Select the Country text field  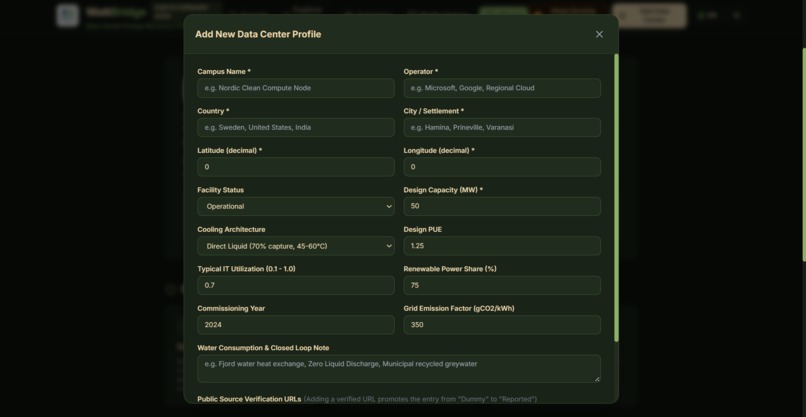(x=296, y=128)
